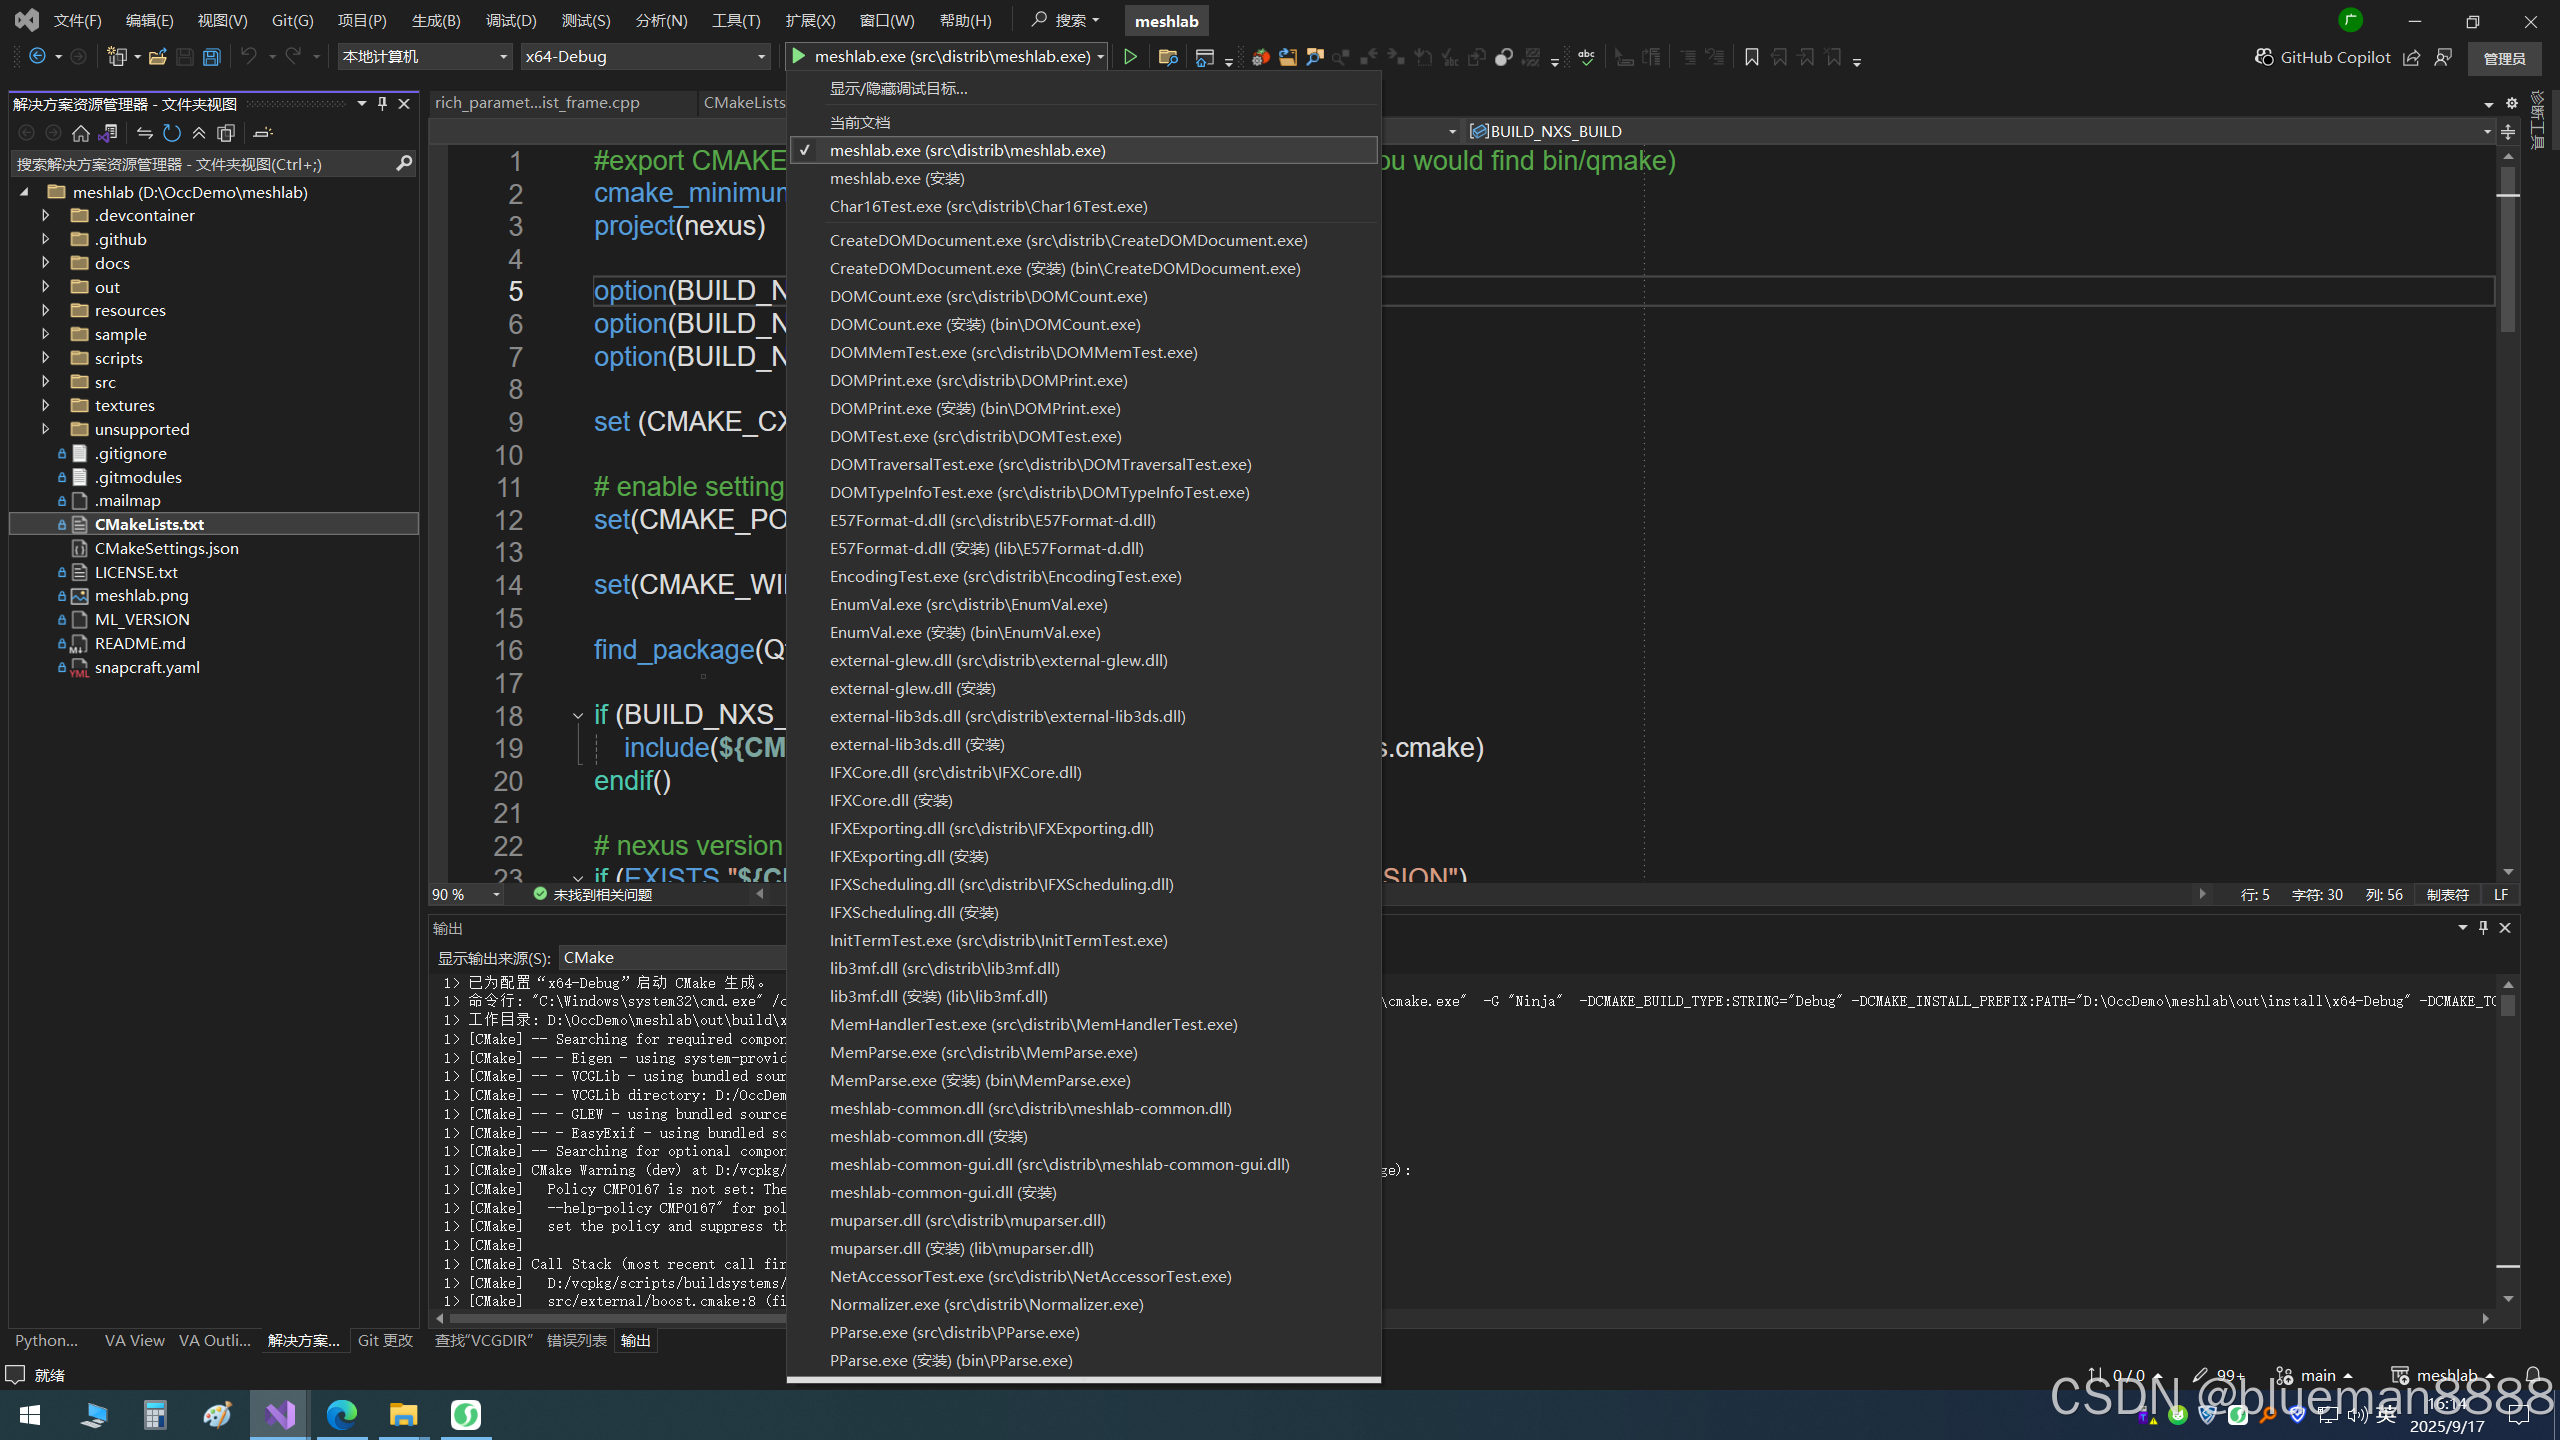Switch to rich_paramet...ist_frame.cpp tab
2560x1440 pixels.
click(x=537, y=102)
